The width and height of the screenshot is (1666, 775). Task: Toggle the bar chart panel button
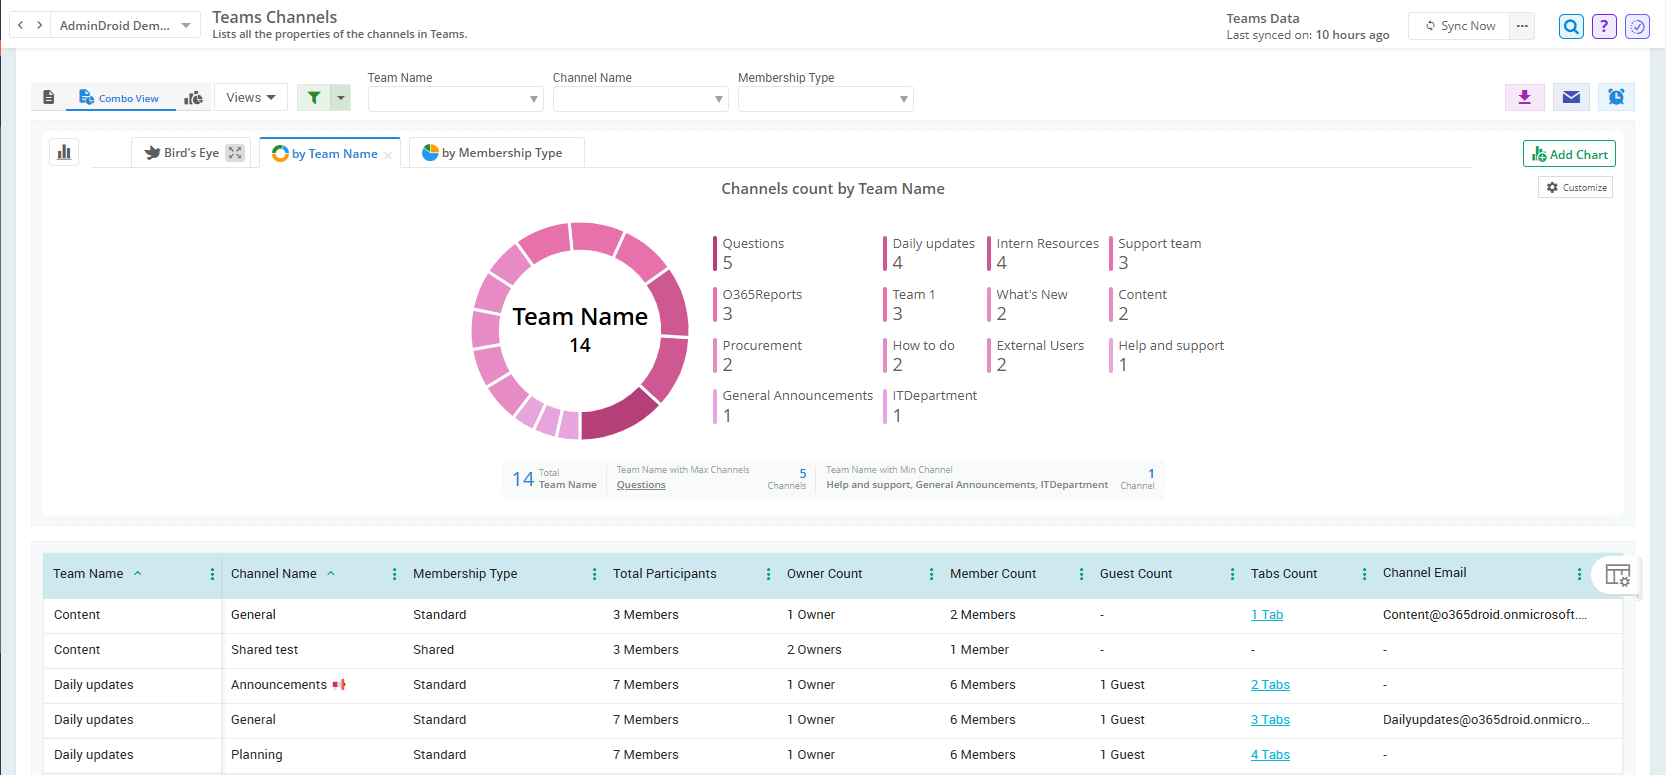[x=64, y=152]
